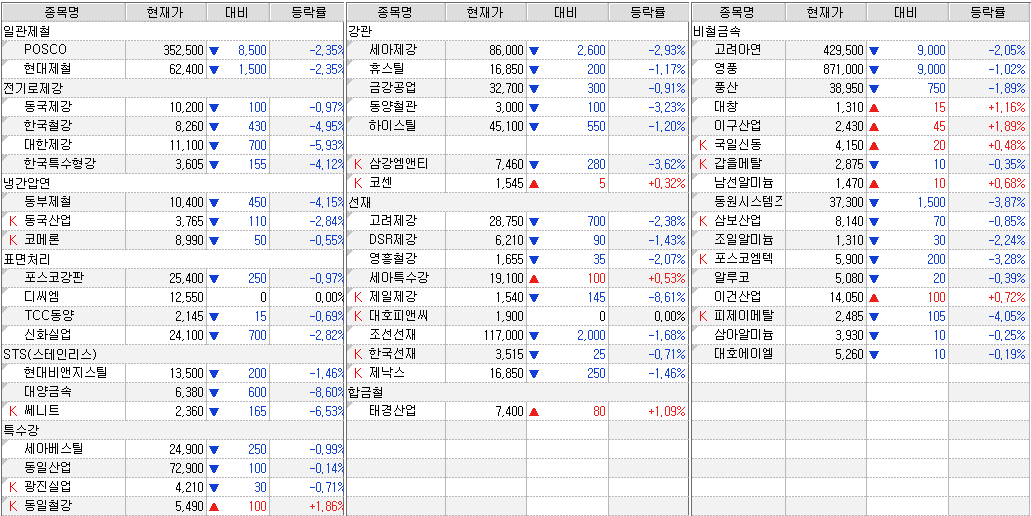Click the K marker beside 삼보산업
This screenshot has height=516, width=1031.
pyautogui.click(x=703, y=222)
